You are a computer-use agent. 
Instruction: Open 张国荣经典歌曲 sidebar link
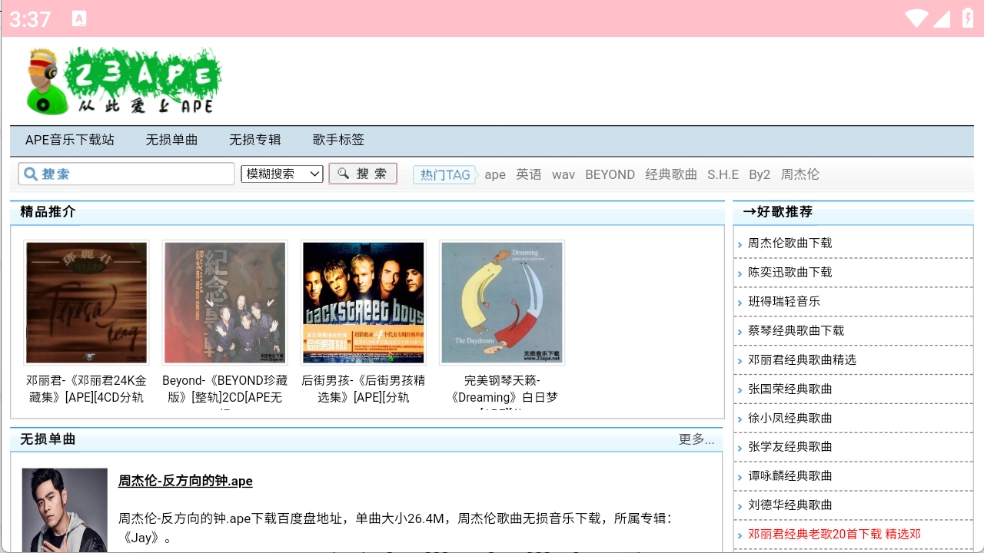click(x=789, y=389)
